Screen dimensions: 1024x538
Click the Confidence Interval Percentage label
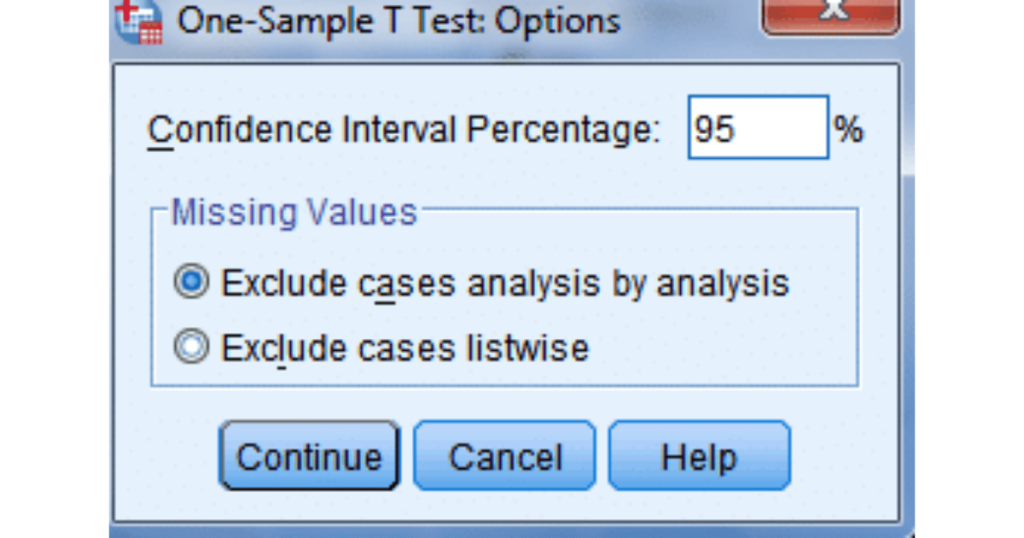point(404,130)
